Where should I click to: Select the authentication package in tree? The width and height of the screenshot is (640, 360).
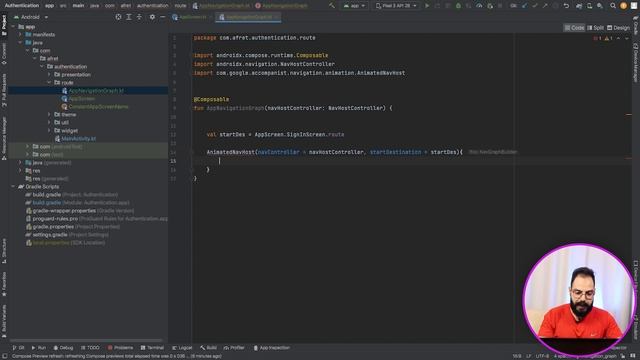click(x=70, y=67)
